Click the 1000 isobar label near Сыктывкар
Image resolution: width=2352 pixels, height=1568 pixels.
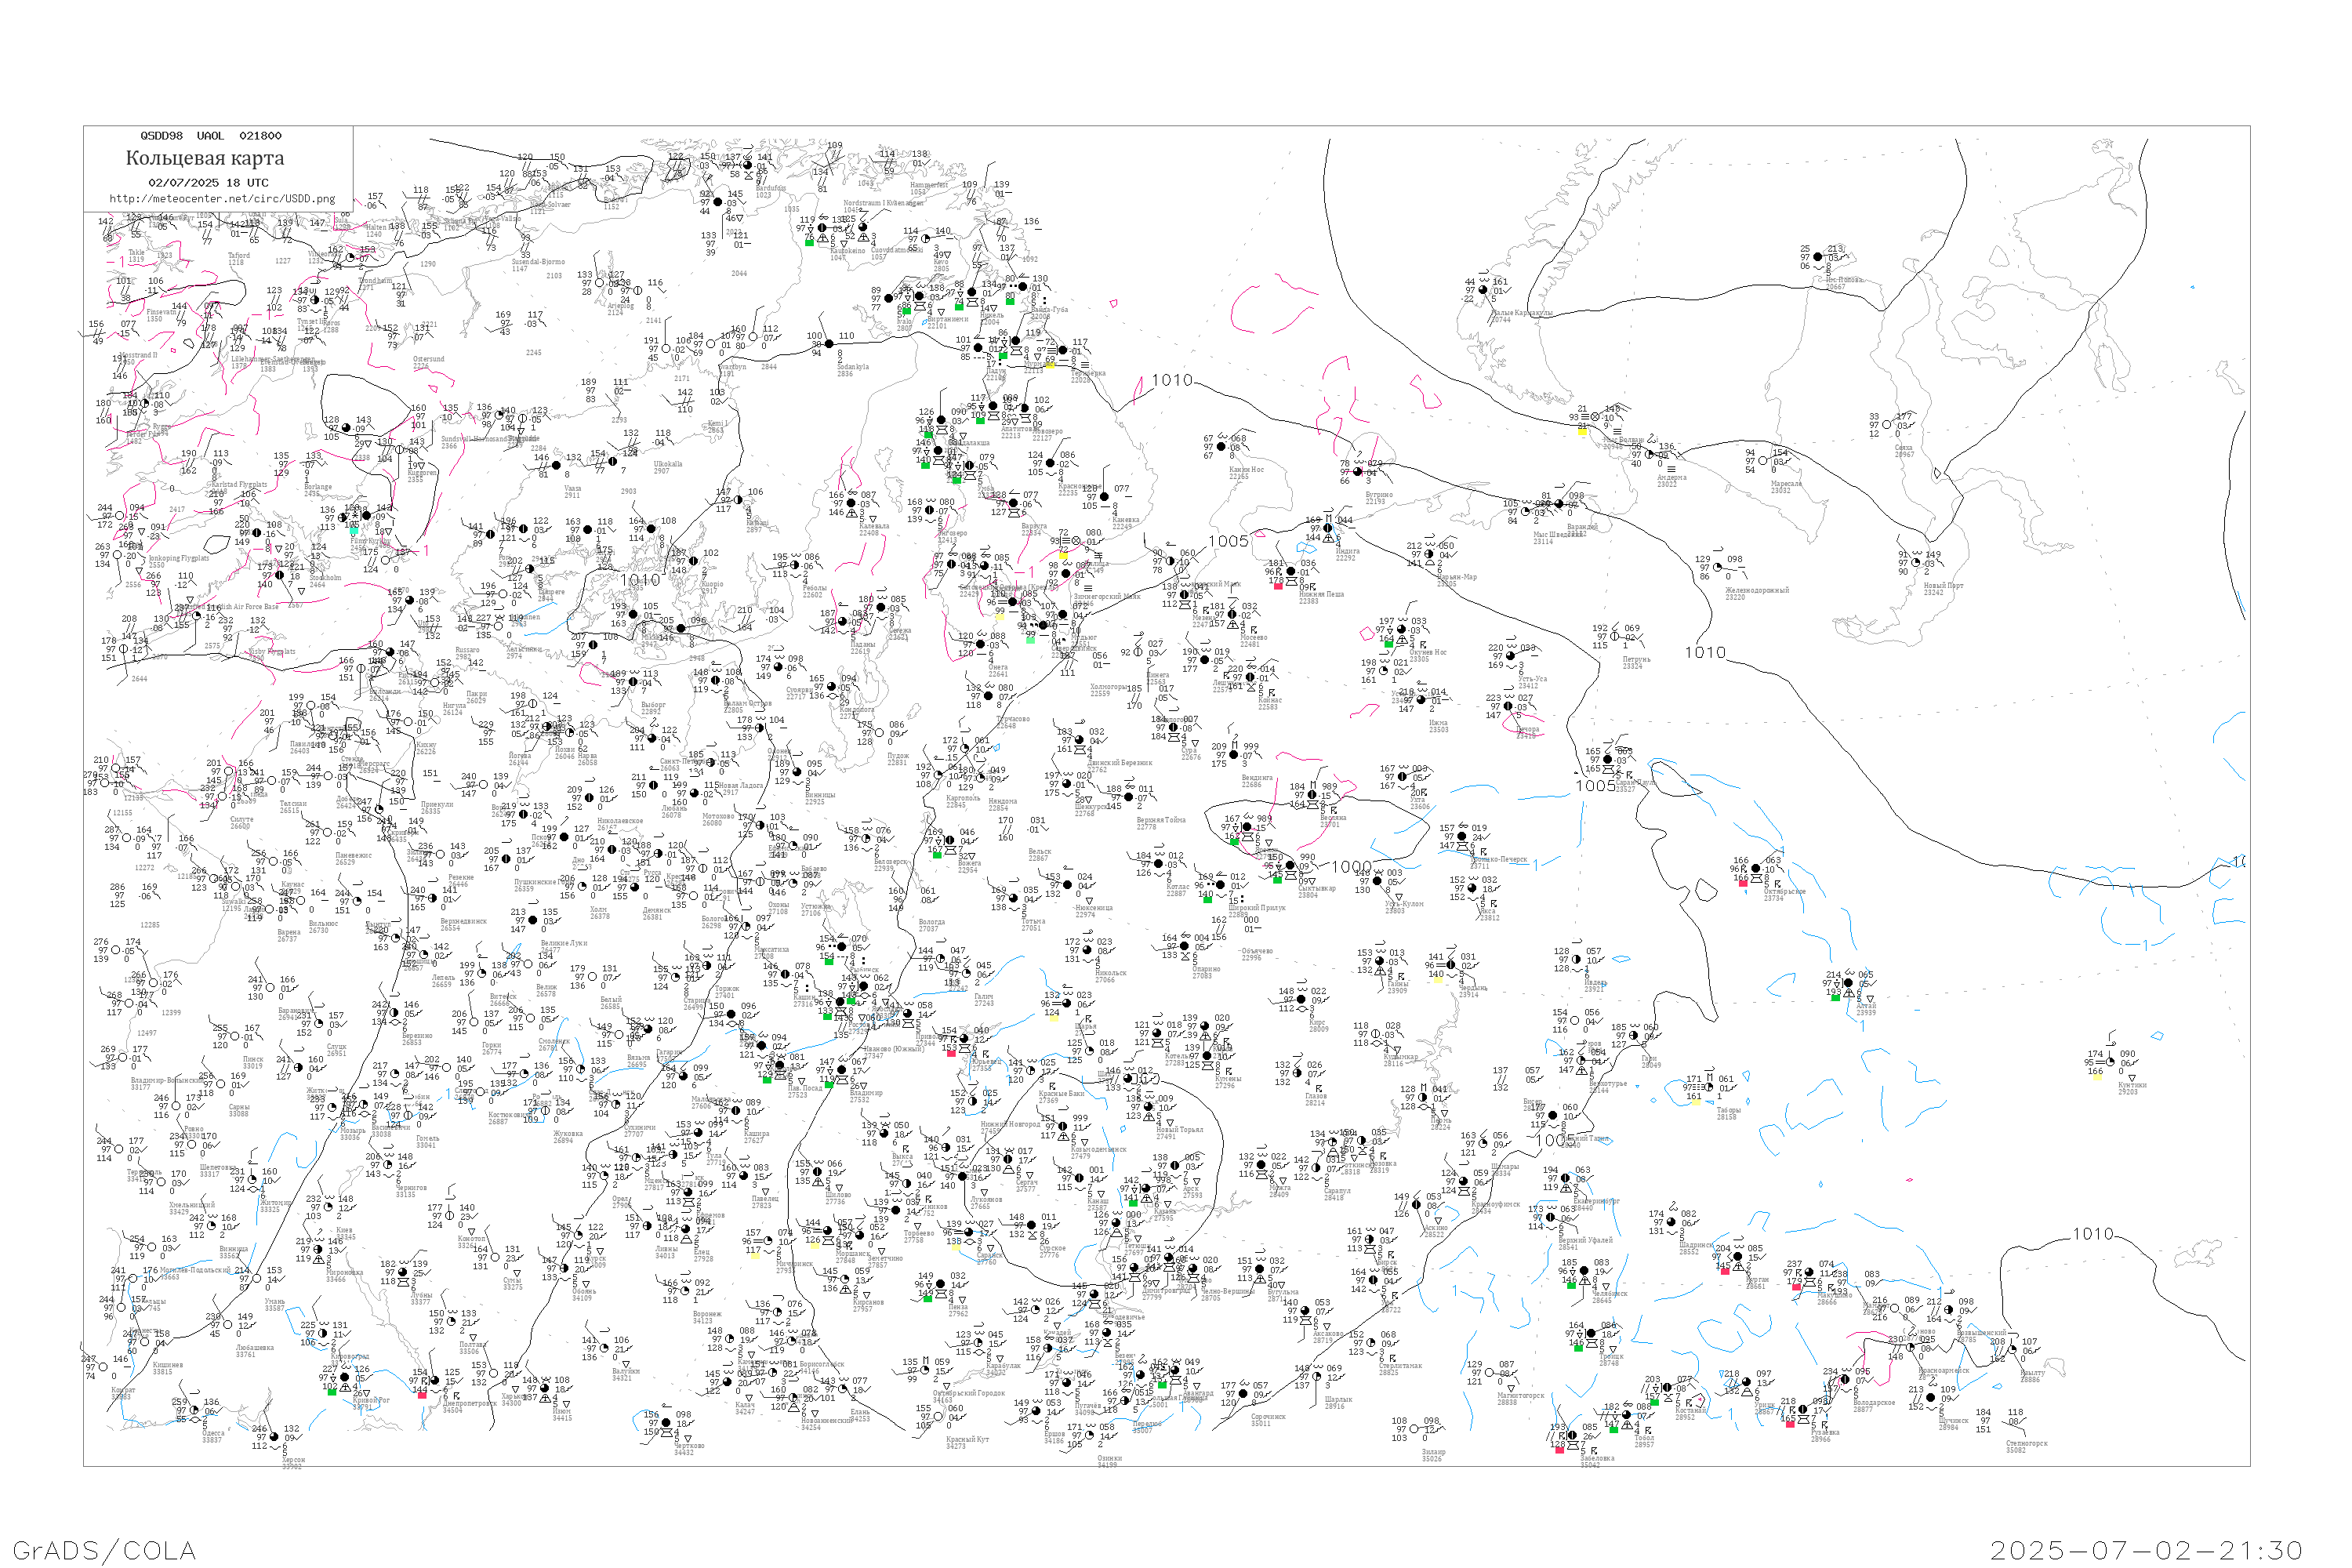click(x=1352, y=867)
